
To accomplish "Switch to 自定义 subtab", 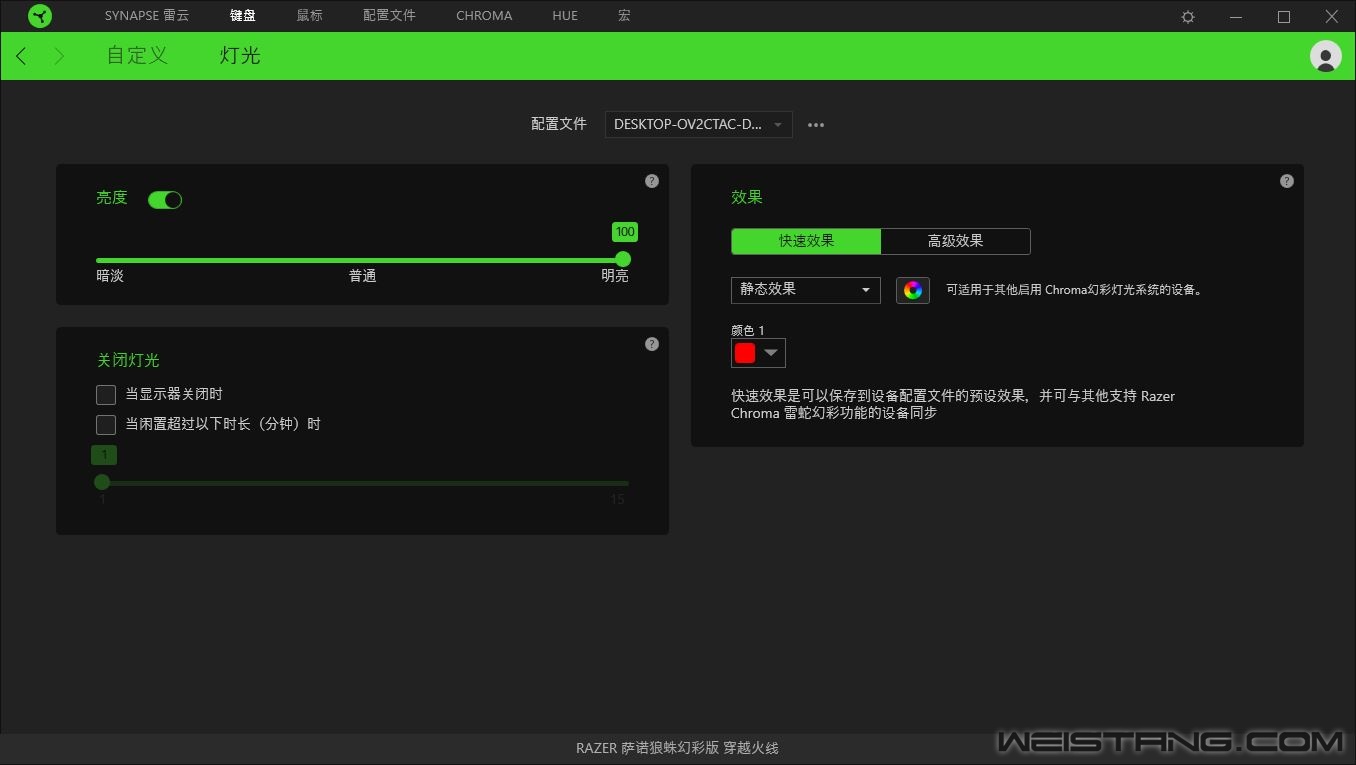I will 137,56.
